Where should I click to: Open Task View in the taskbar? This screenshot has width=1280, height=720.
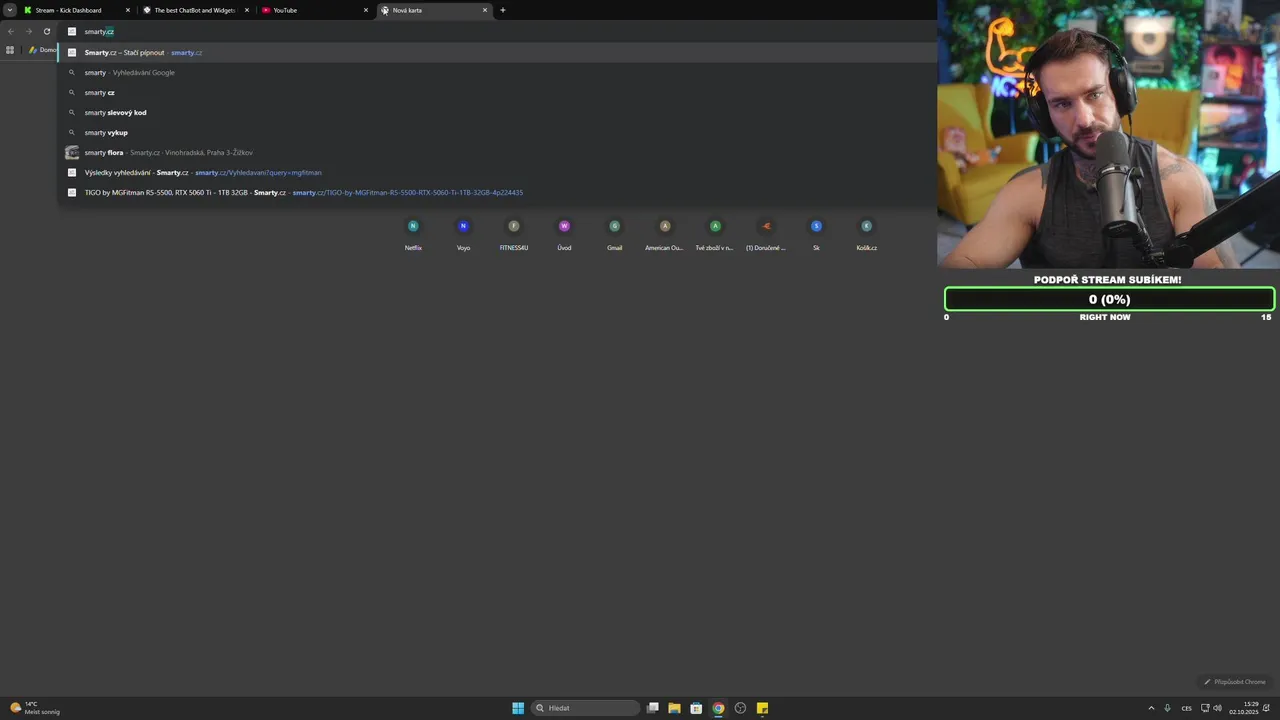pyautogui.click(x=653, y=708)
